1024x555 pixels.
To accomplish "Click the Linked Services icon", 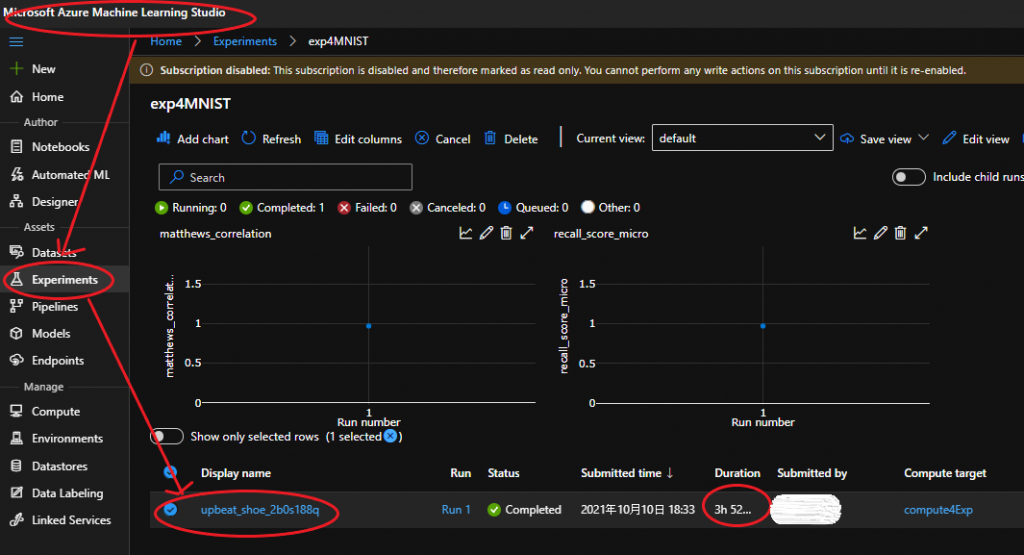I will (16, 520).
